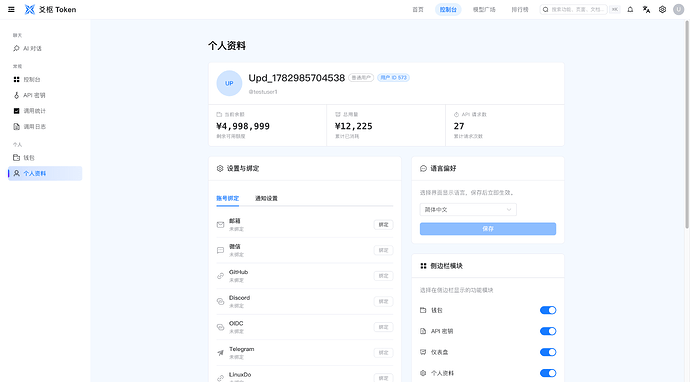Click the API request count 27
Screen dimensions: 690x382
[459, 126]
